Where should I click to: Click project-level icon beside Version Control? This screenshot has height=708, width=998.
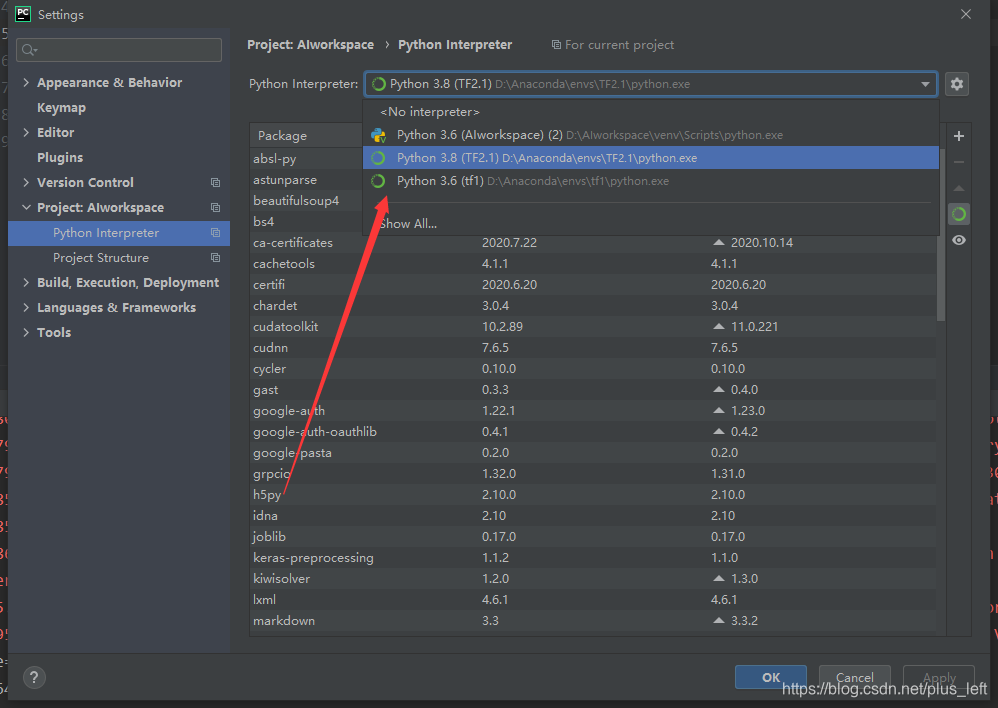tap(216, 183)
